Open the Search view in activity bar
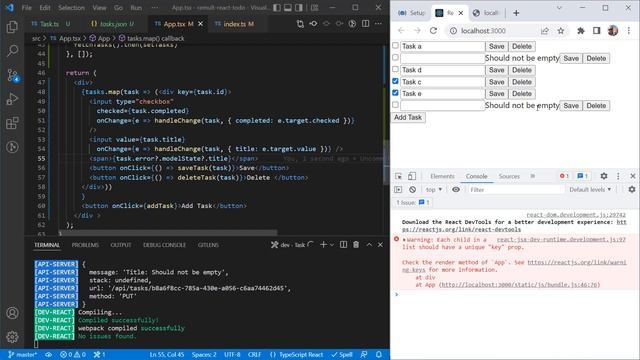This screenshot has height=360, width=640. [x=12, y=51]
